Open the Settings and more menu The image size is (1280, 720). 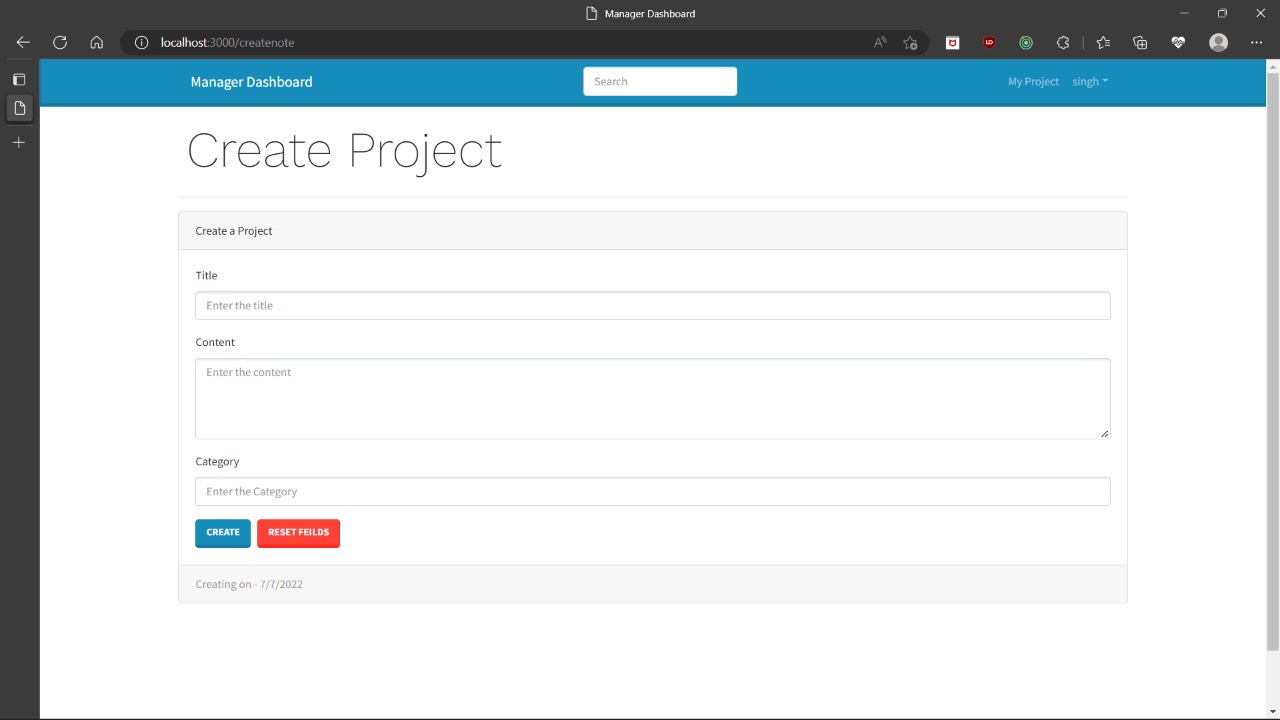1257,42
